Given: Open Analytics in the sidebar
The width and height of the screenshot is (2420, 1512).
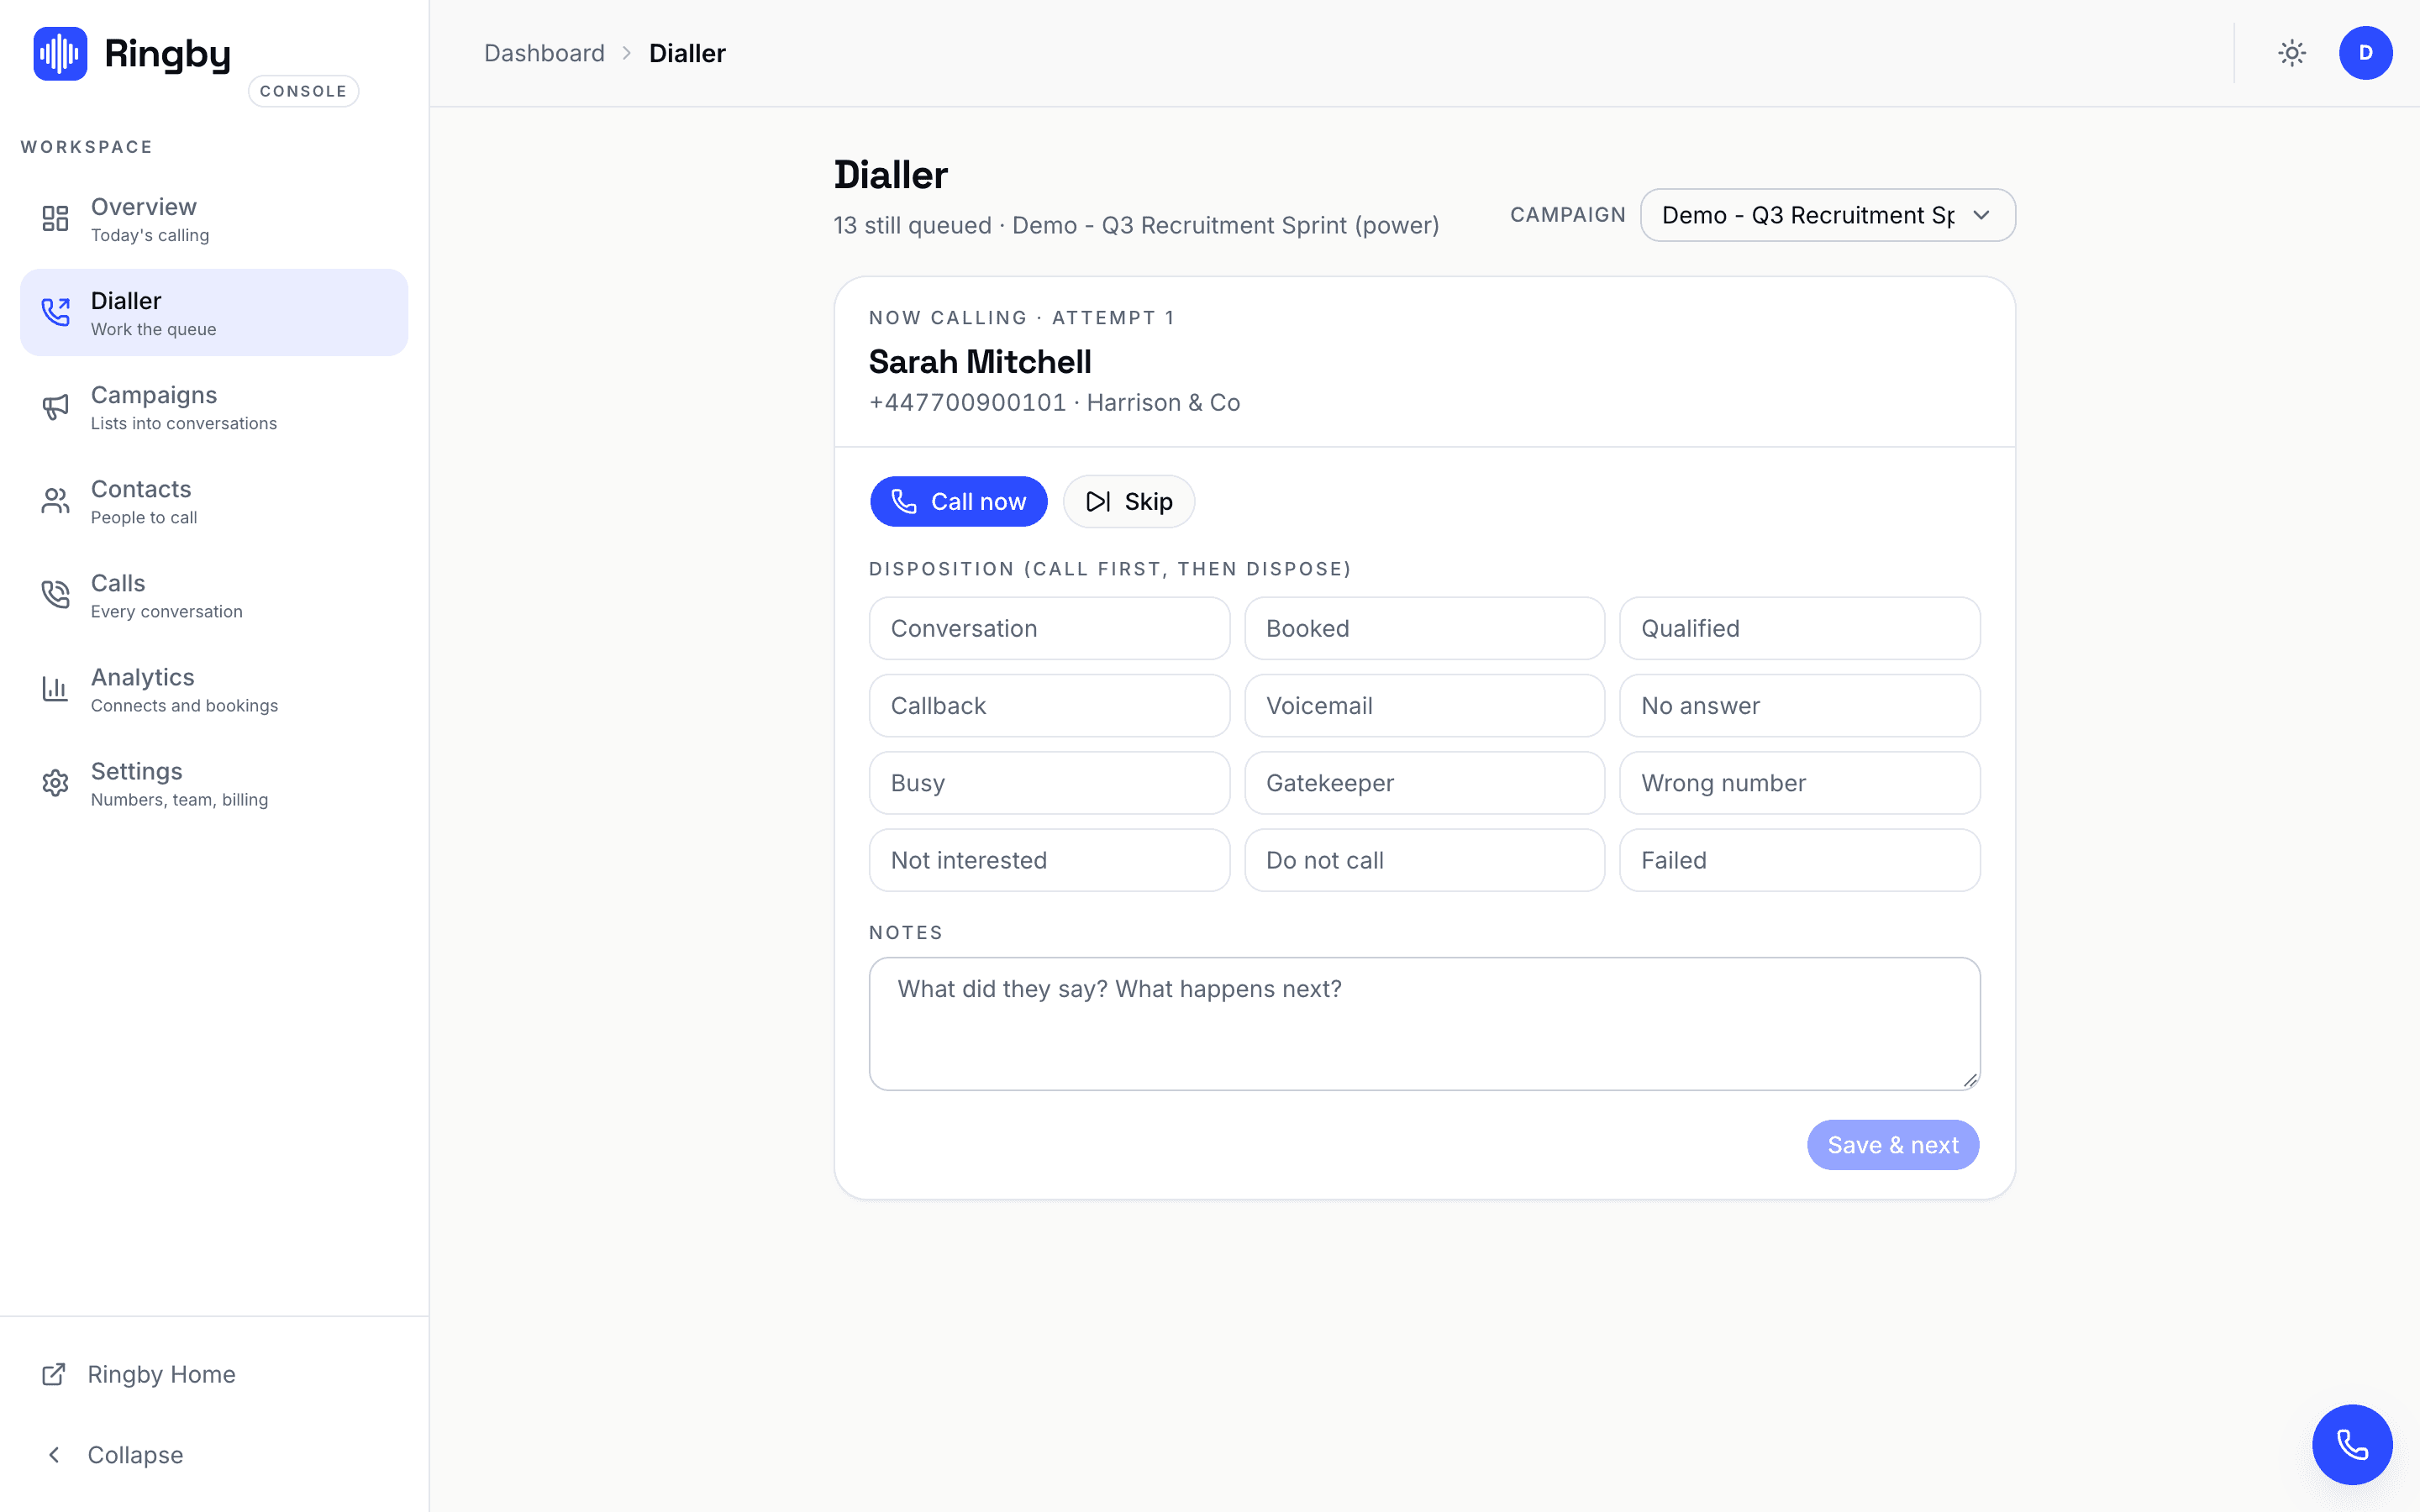Looking at the screenshot, I should [x=214, y=688].
